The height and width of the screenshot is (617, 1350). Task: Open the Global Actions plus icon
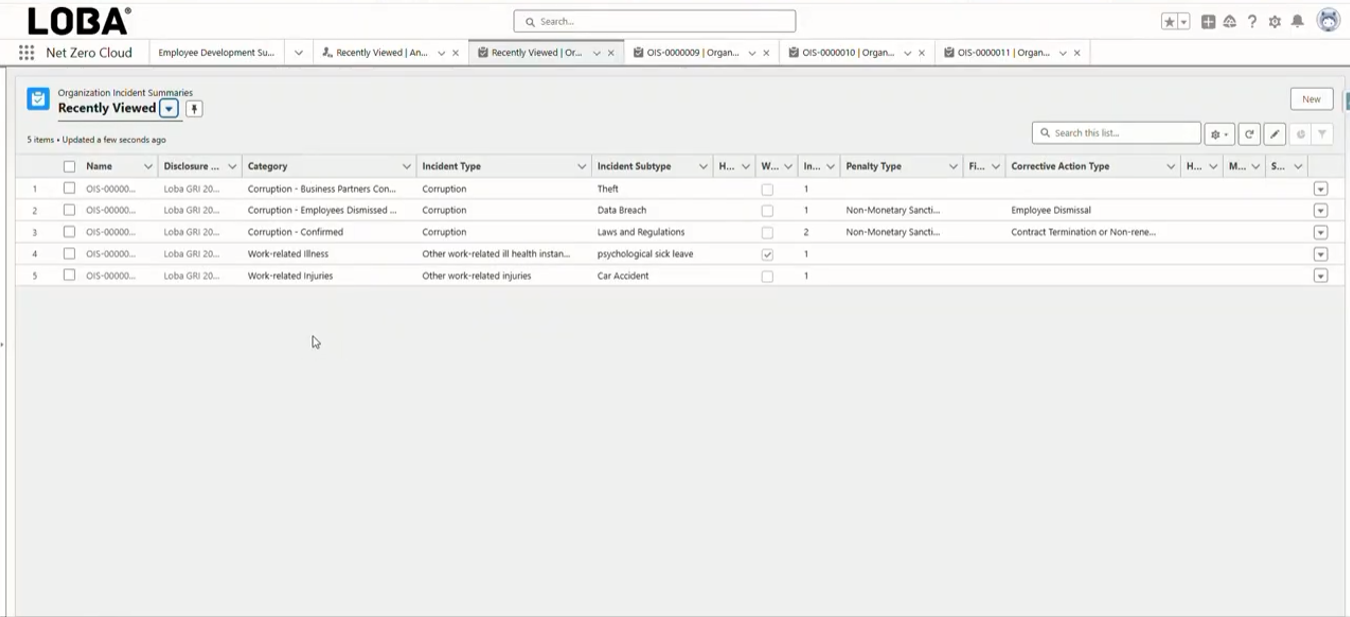coord(1208,22)
